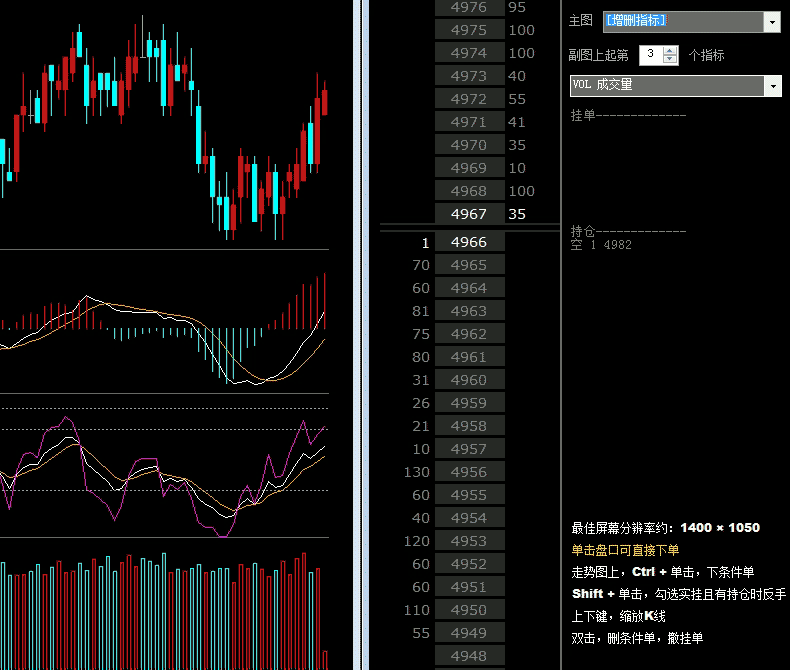The width and height of the screenshot is (790, 670).
Task: Click ask volume 35 beside 4967
Action: 517,214
